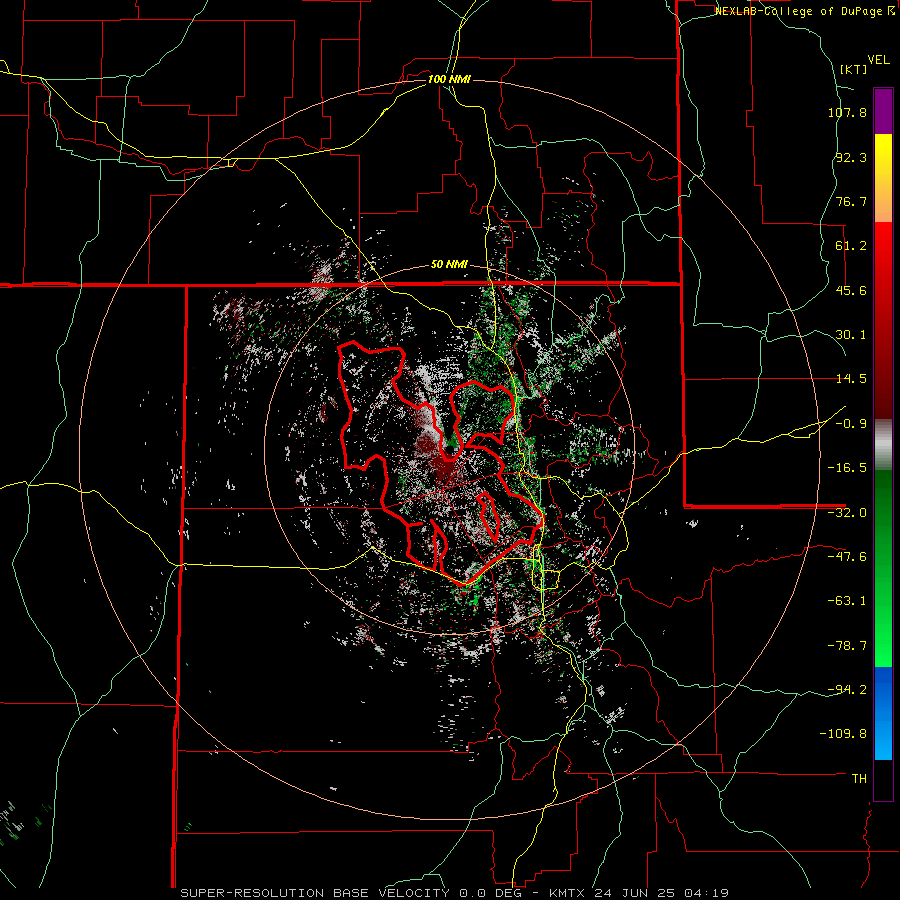Select the -0.9 velocity scale value
The image size is (900, 900).
tap(851, 424)
